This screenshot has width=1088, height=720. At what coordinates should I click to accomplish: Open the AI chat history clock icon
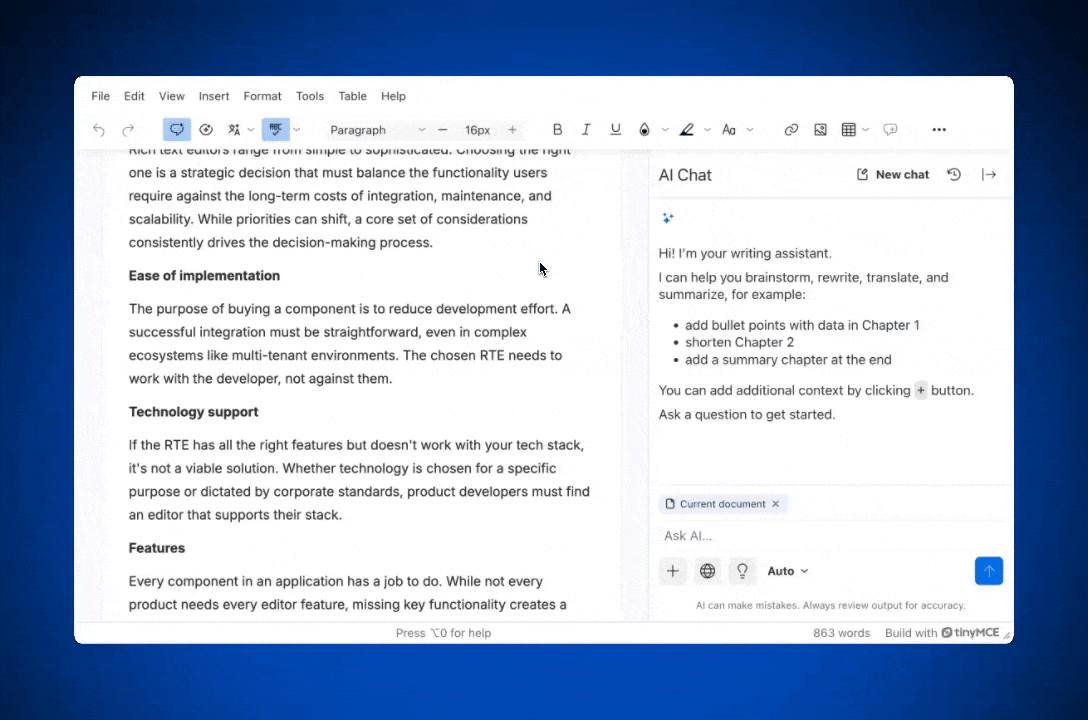(x=954, y=175)
